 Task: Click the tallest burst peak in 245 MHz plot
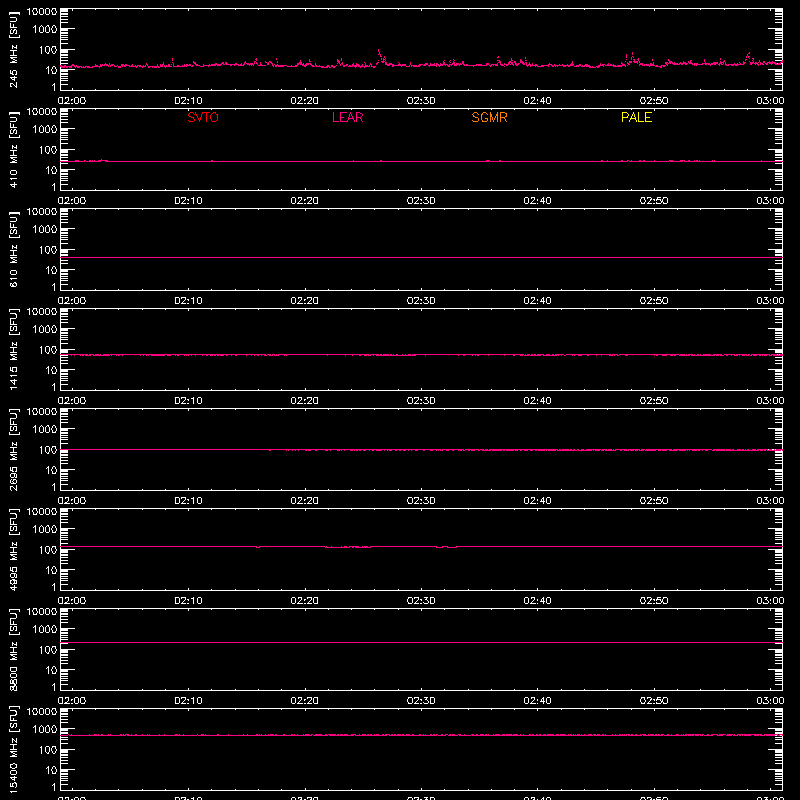[379, 51]
